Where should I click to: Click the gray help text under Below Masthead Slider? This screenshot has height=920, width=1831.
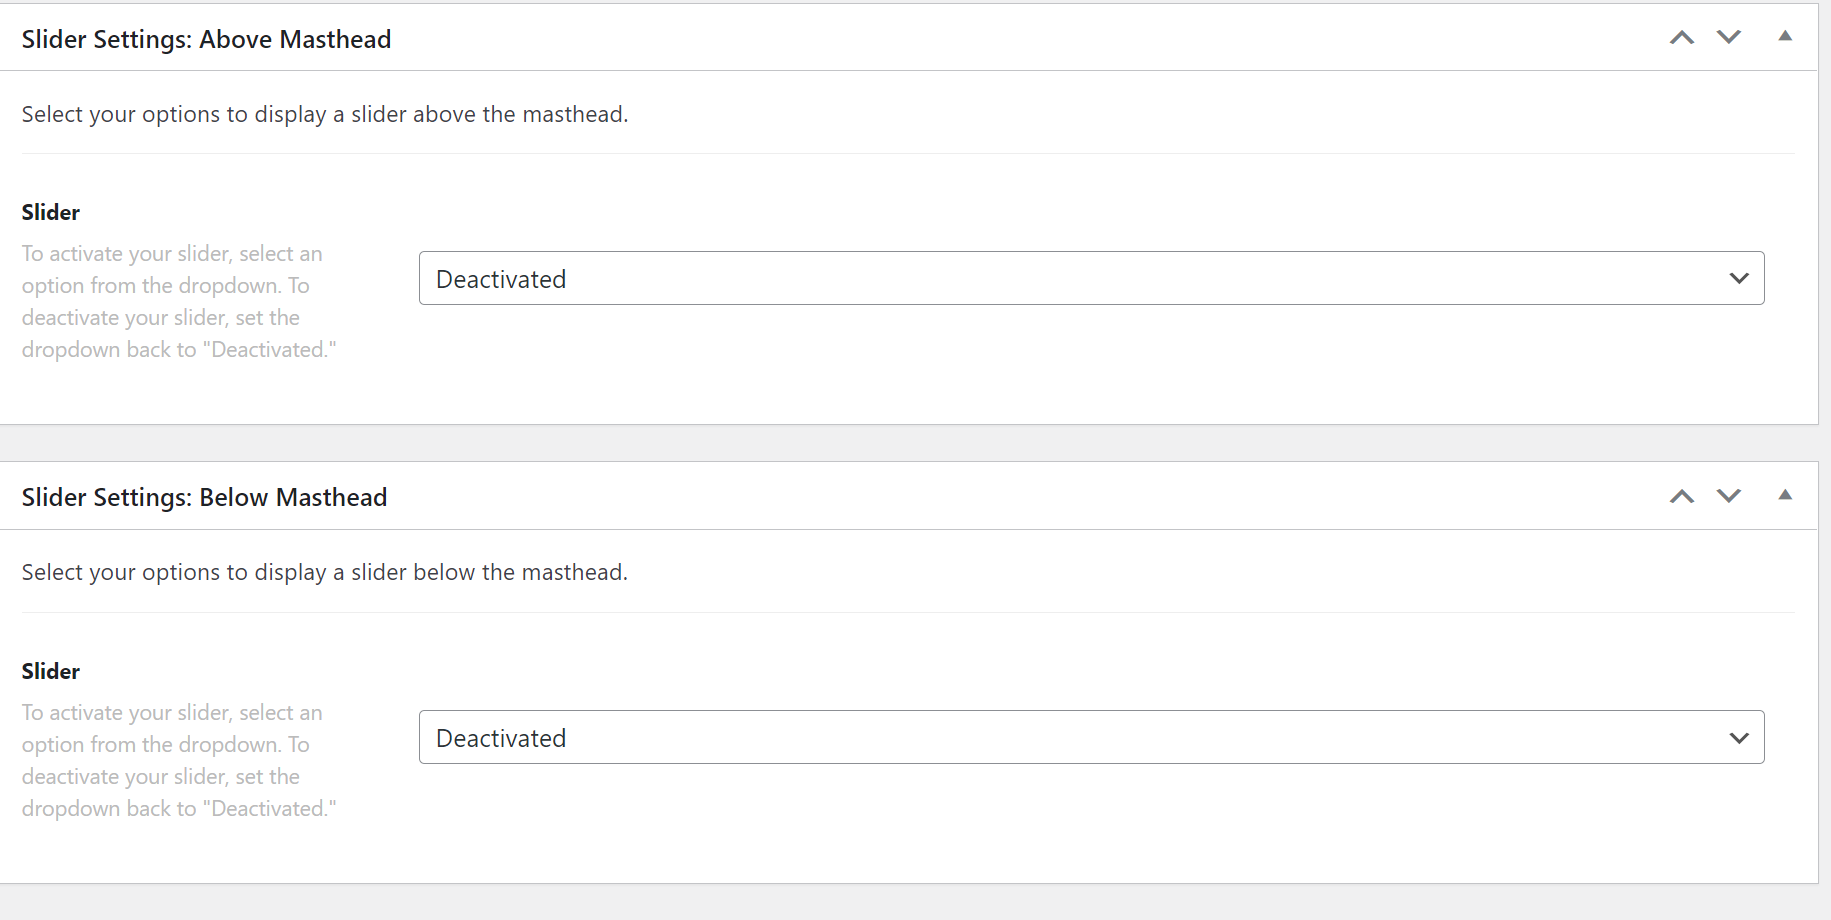click(x=179, y=760)
